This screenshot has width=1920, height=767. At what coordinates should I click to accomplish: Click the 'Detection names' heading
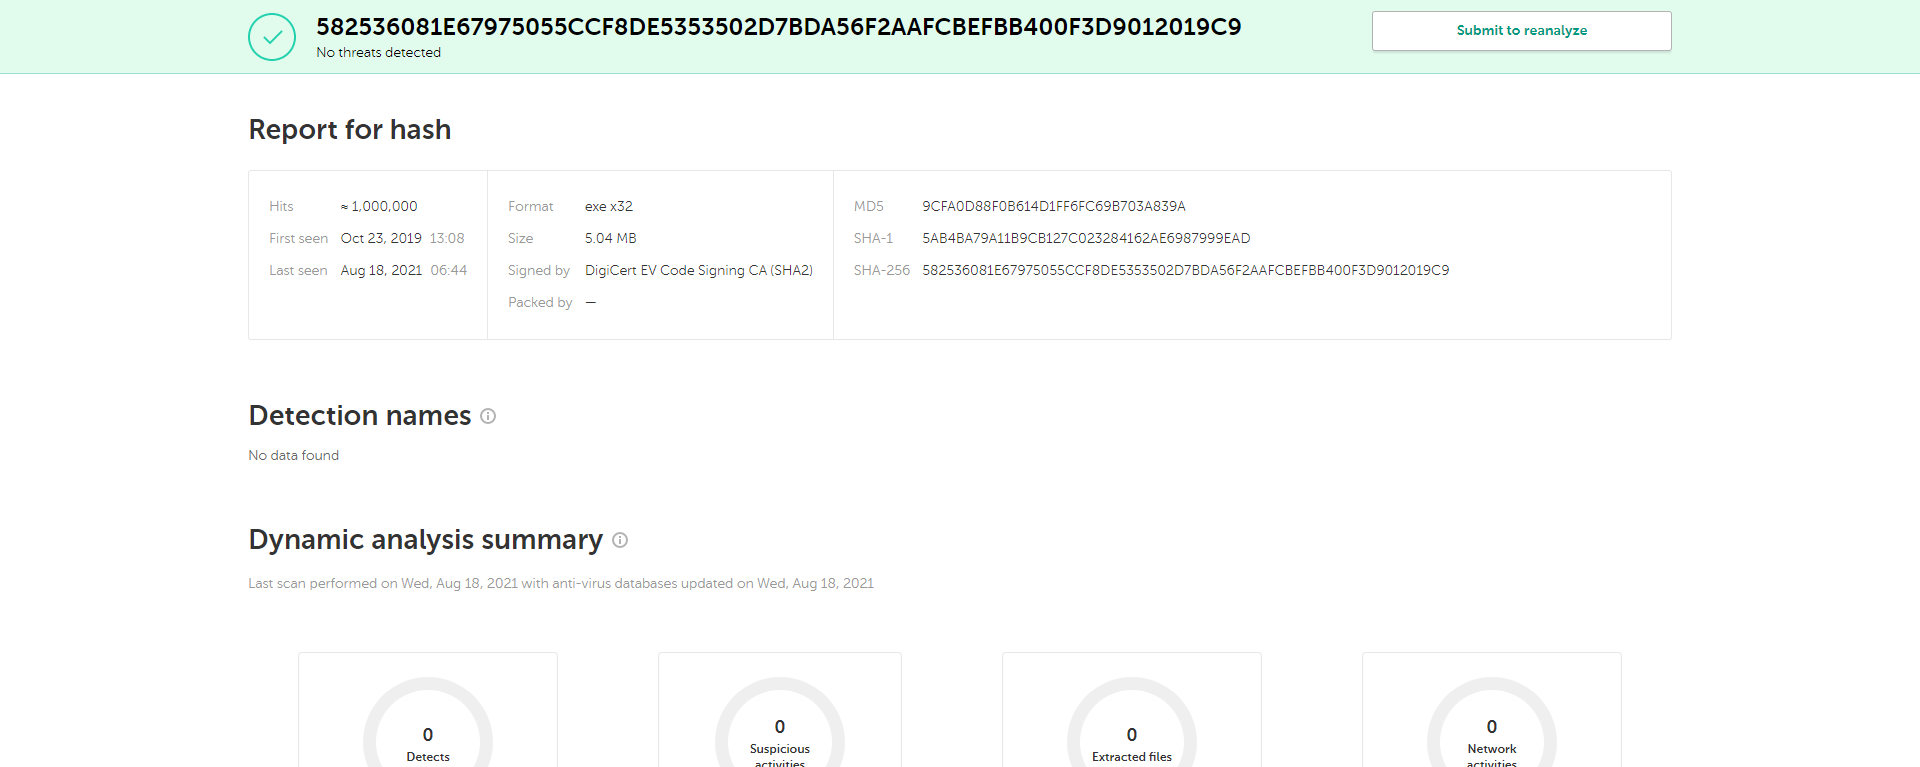tap(360, 415)
